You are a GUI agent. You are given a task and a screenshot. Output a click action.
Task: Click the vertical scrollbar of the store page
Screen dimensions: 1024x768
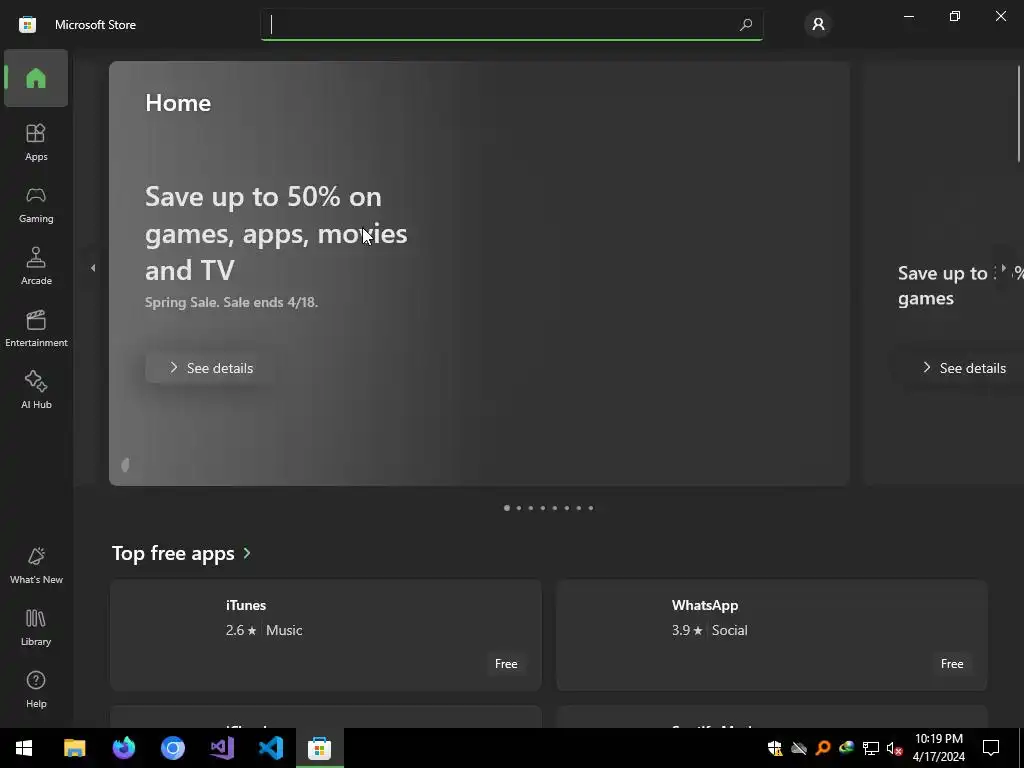(1019, 114)
